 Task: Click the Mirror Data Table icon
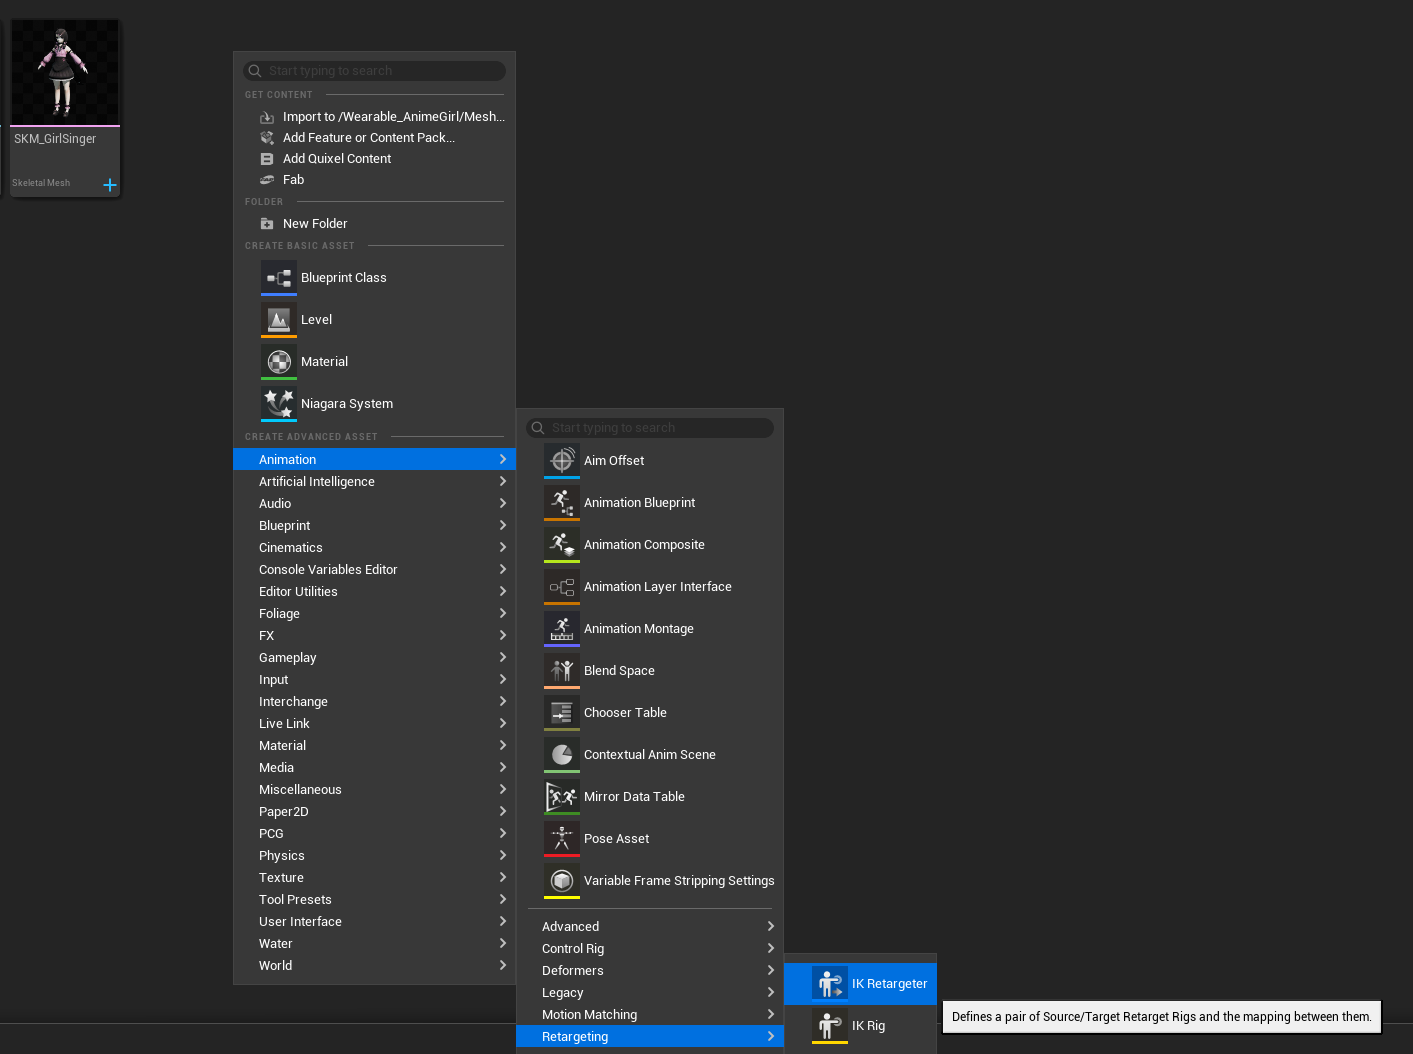(x=561, y=796)
